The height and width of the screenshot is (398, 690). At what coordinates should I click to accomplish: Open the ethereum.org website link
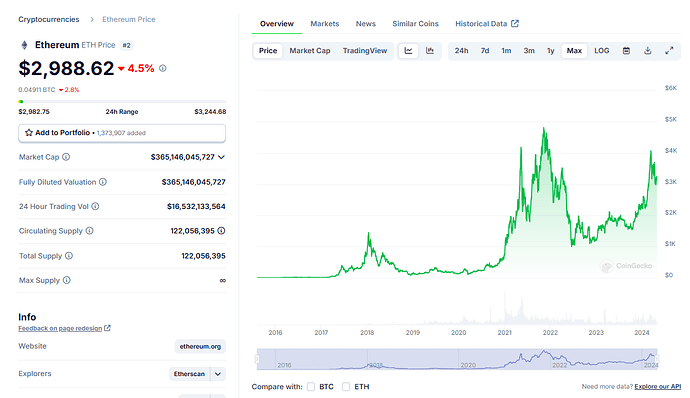(200, 346)
